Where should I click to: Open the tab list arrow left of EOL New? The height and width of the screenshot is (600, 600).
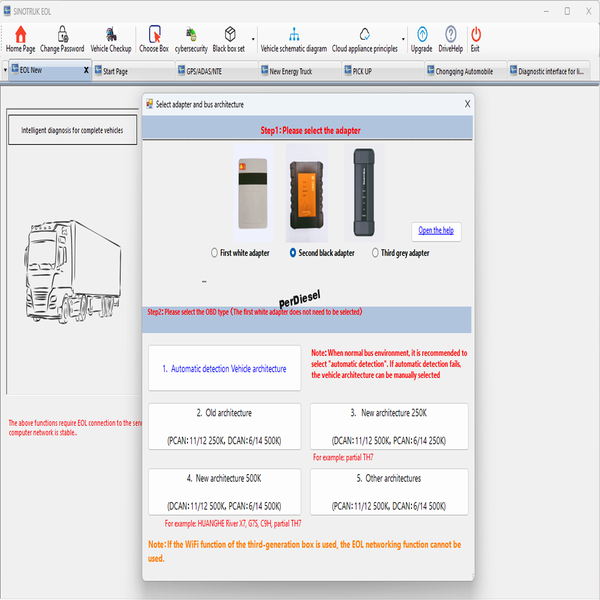point(5,71)
